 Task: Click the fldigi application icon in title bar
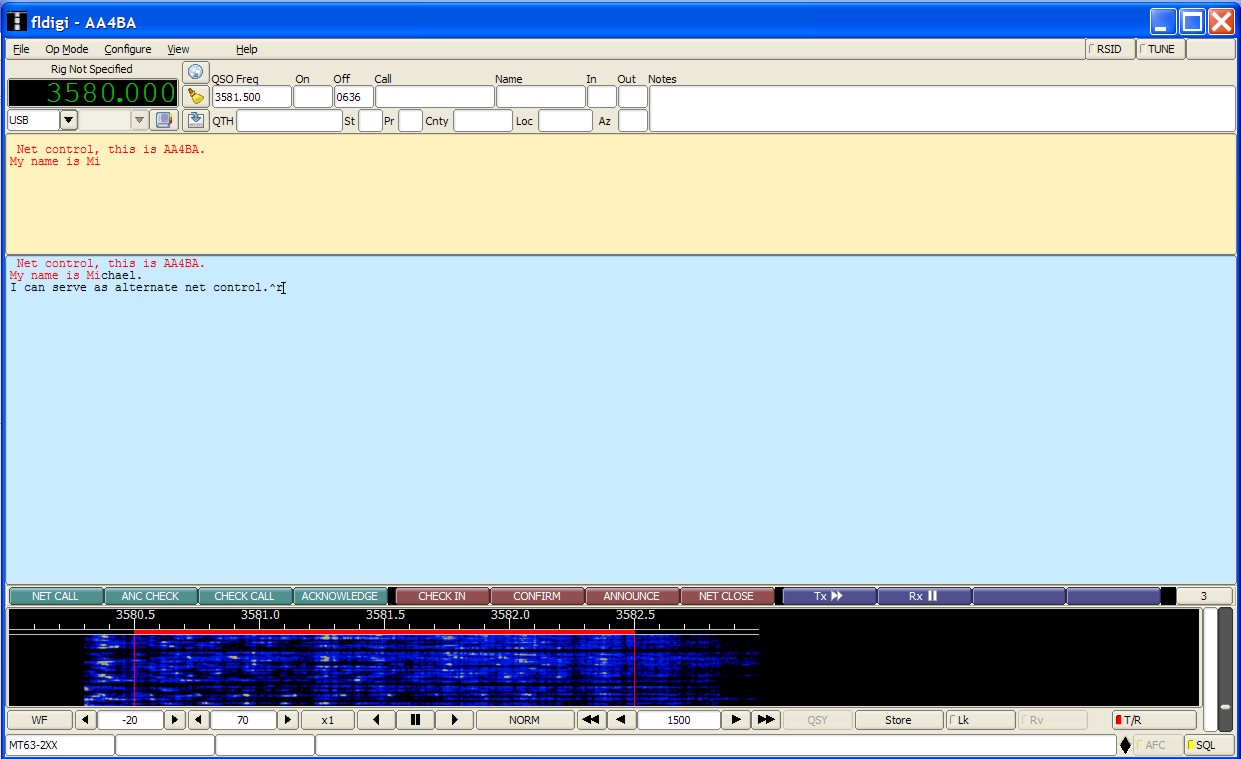click(x=17, y=22)
